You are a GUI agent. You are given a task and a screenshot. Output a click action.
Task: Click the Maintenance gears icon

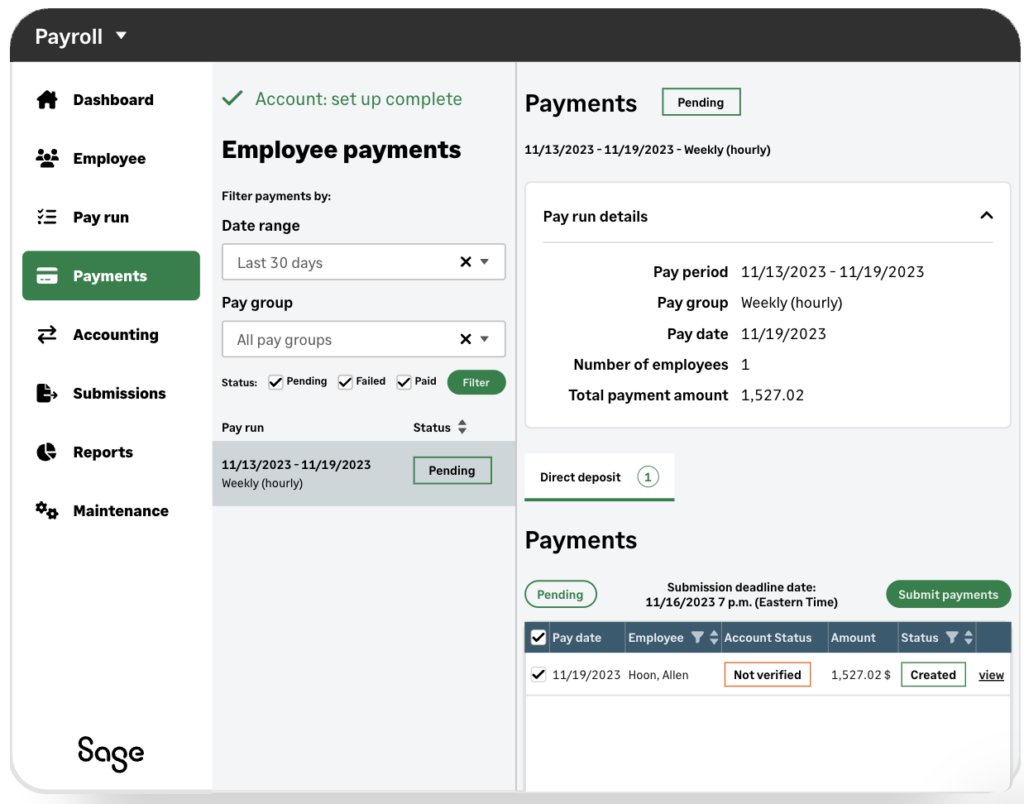47,510
